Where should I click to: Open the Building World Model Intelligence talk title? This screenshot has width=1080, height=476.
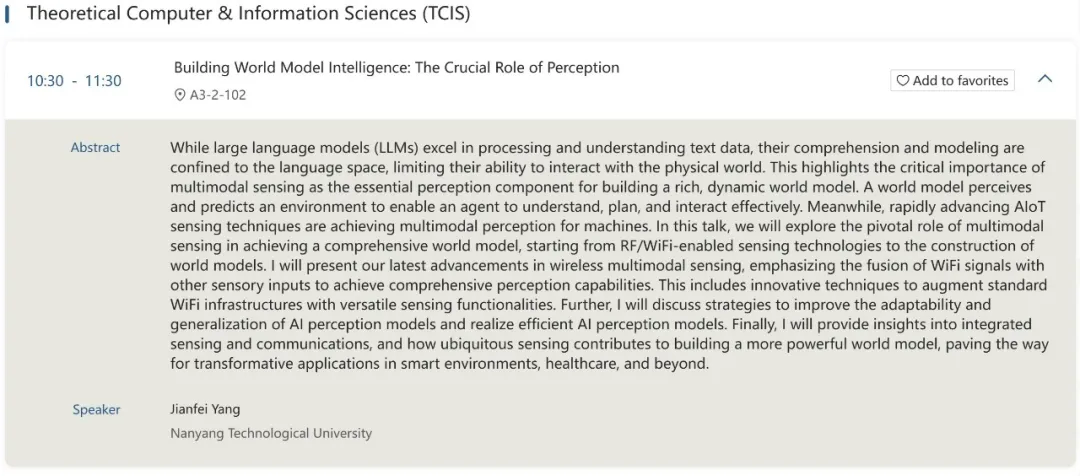396,68
